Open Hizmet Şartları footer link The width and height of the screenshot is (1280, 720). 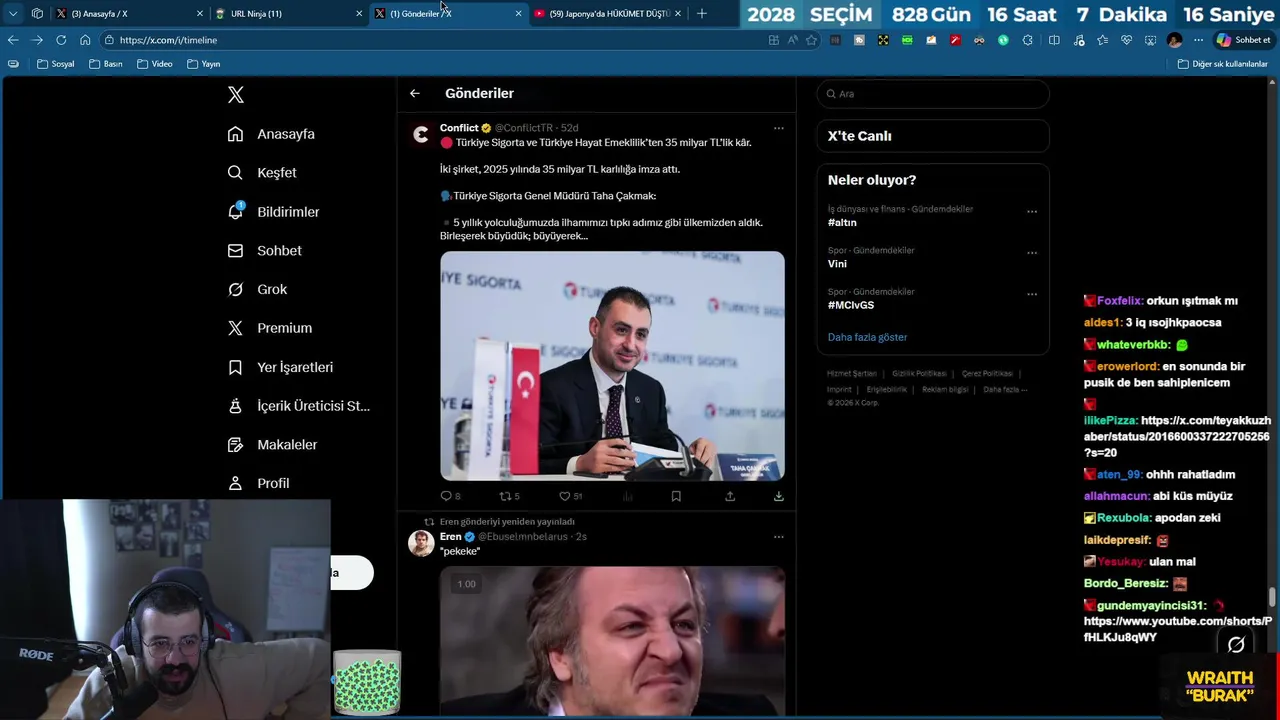(851, 373)
